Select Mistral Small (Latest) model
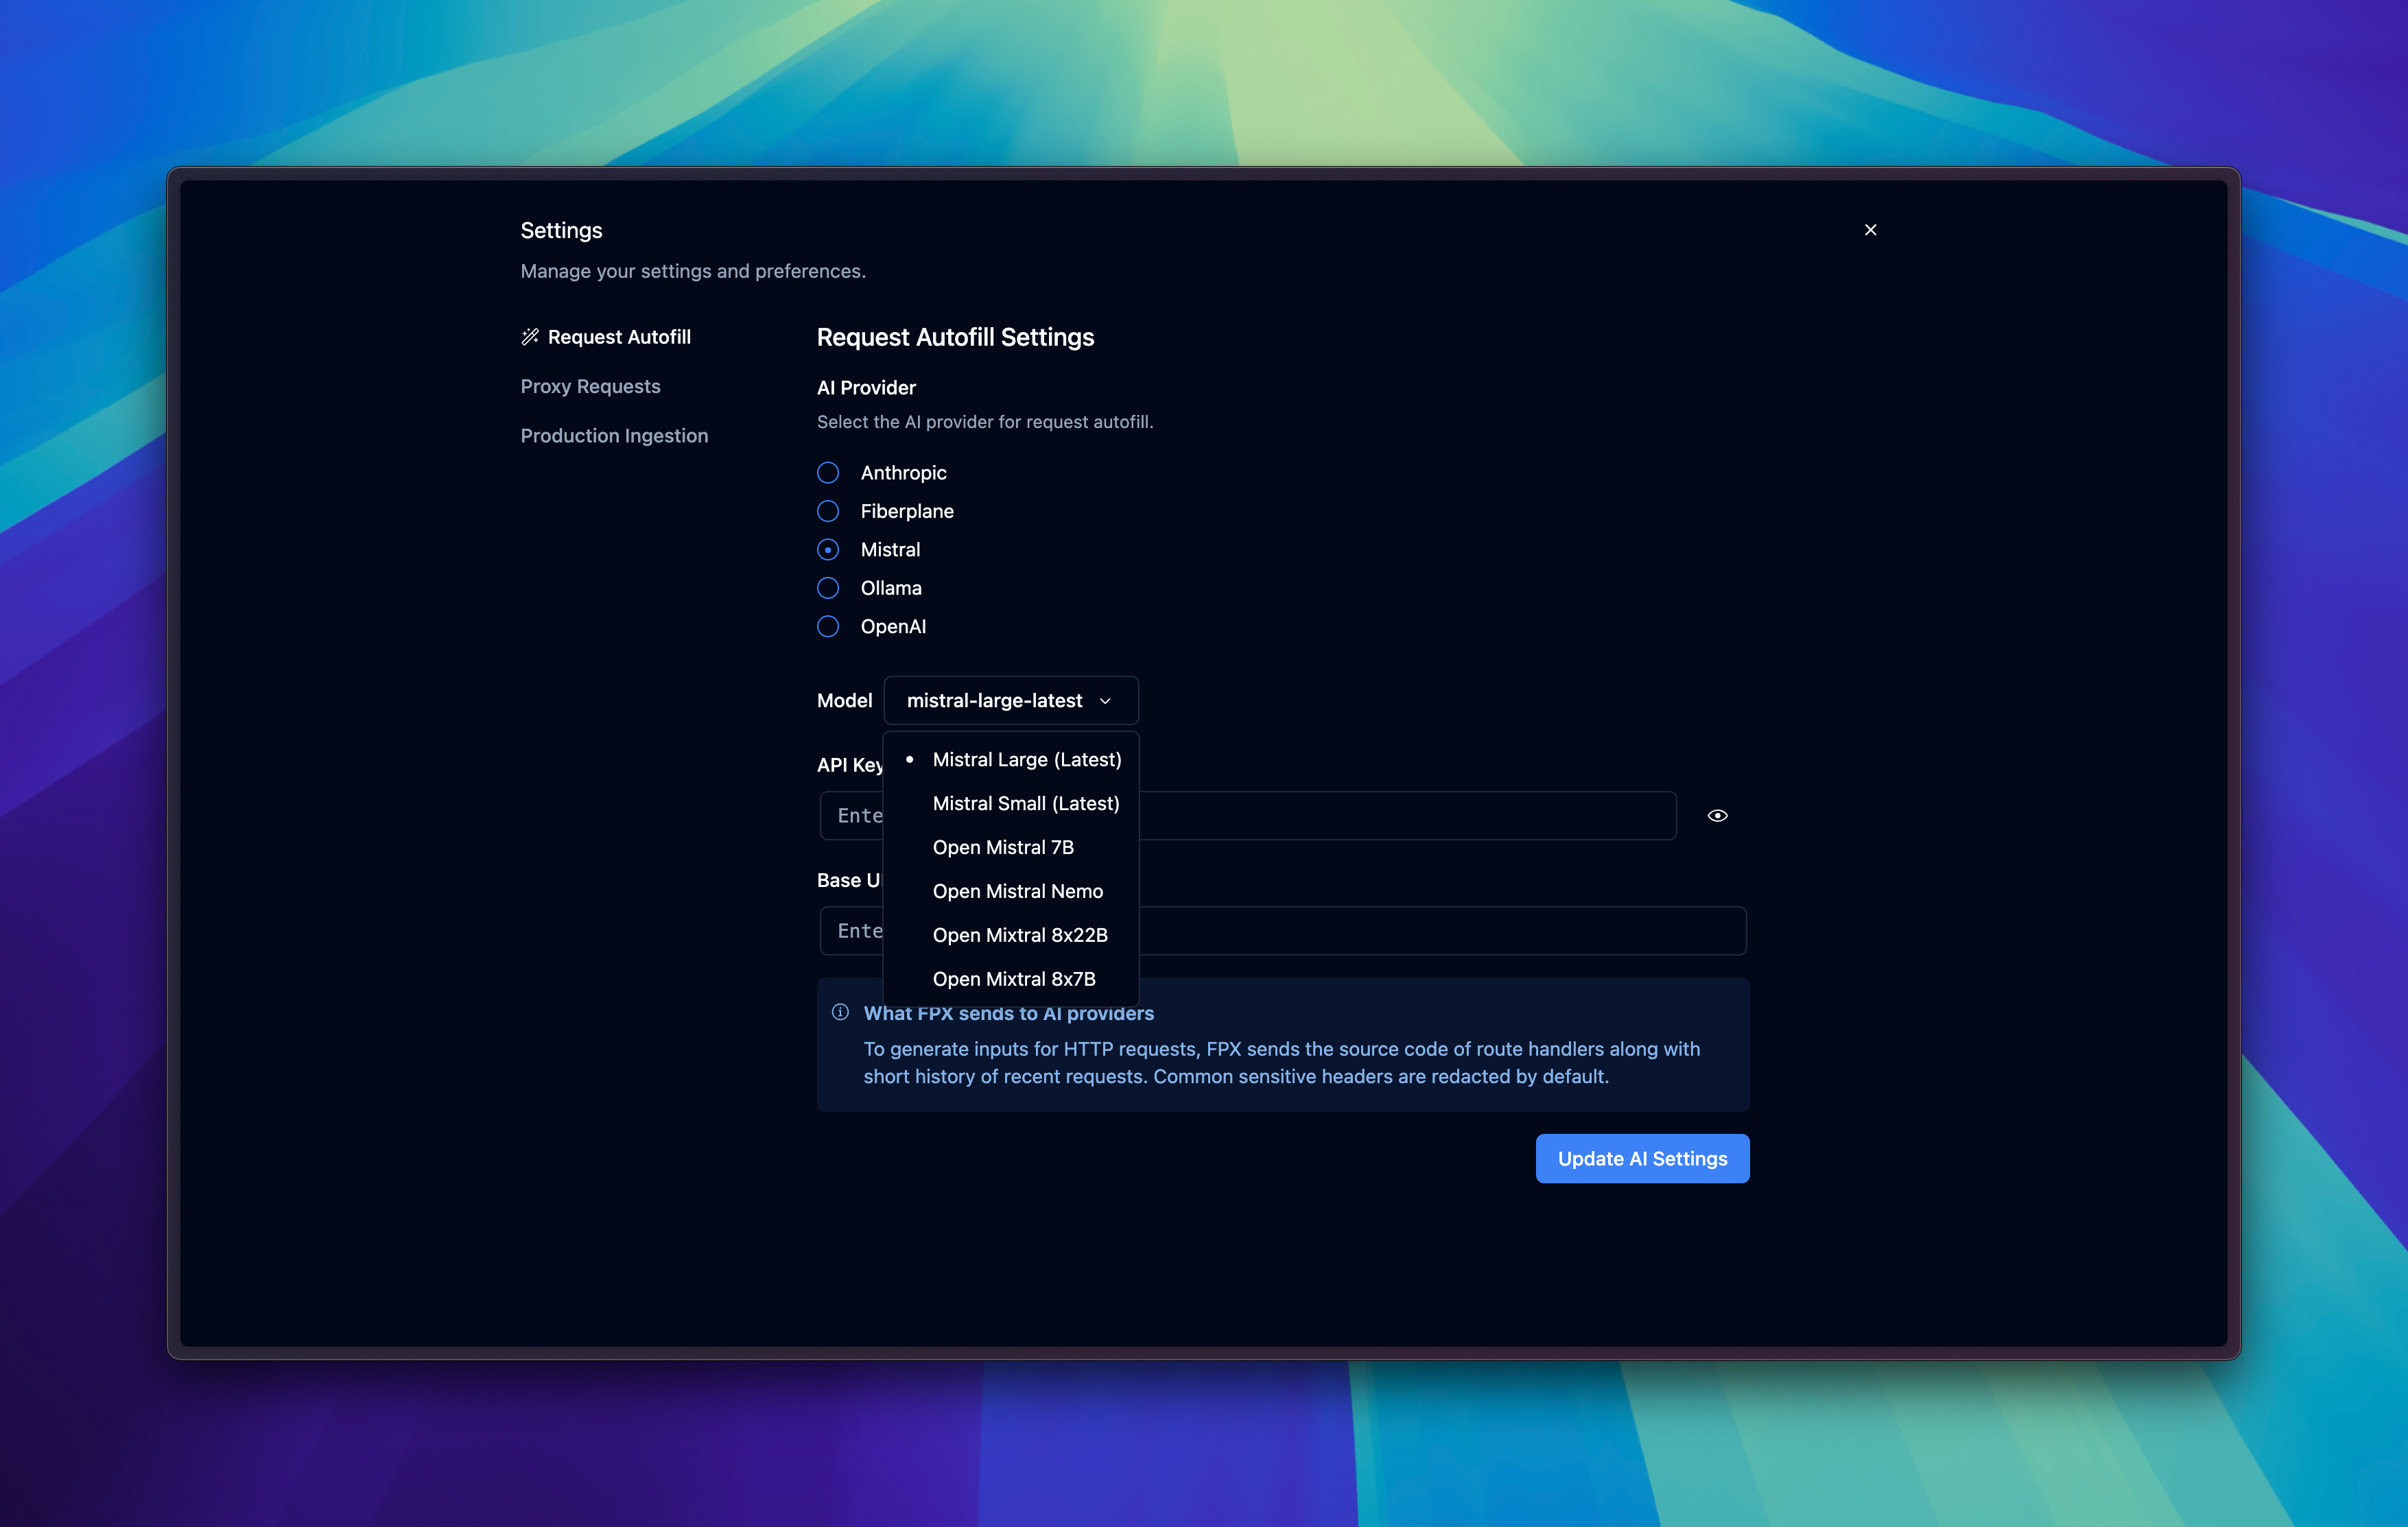 1025,803
